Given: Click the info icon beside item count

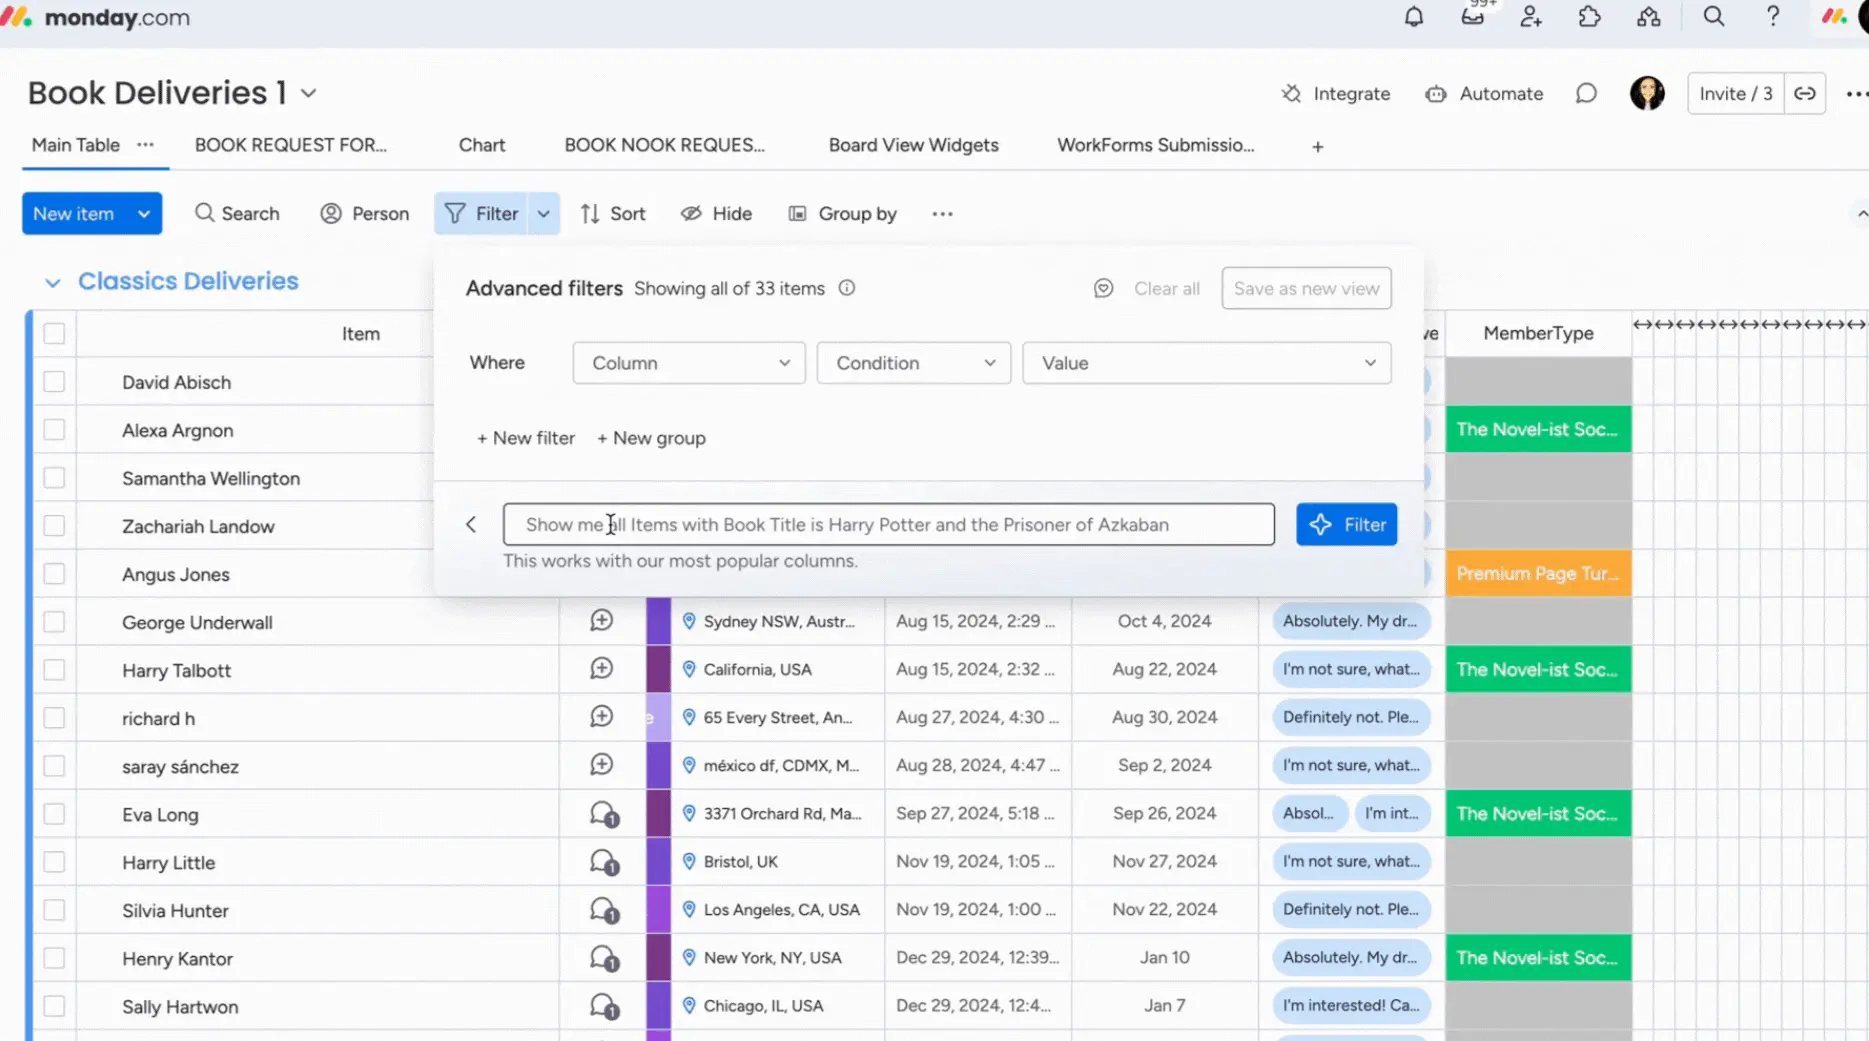Looking at the screenshot, I should click(847, 288).
